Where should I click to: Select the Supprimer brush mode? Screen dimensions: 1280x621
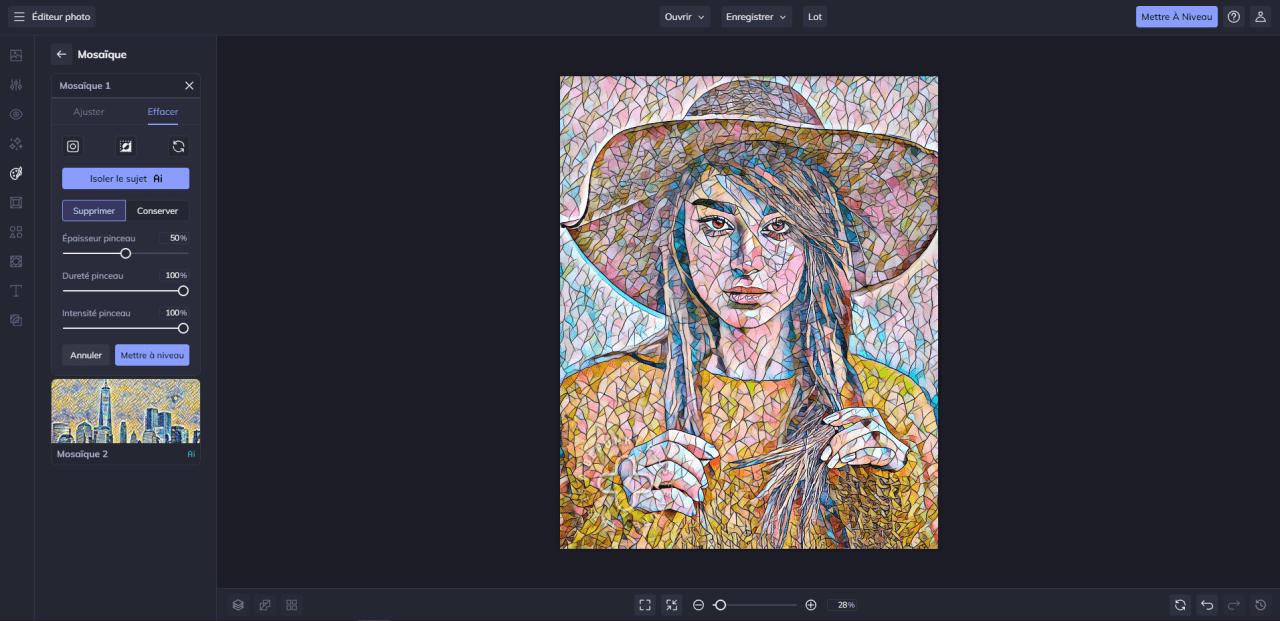(x=94, y=211)
